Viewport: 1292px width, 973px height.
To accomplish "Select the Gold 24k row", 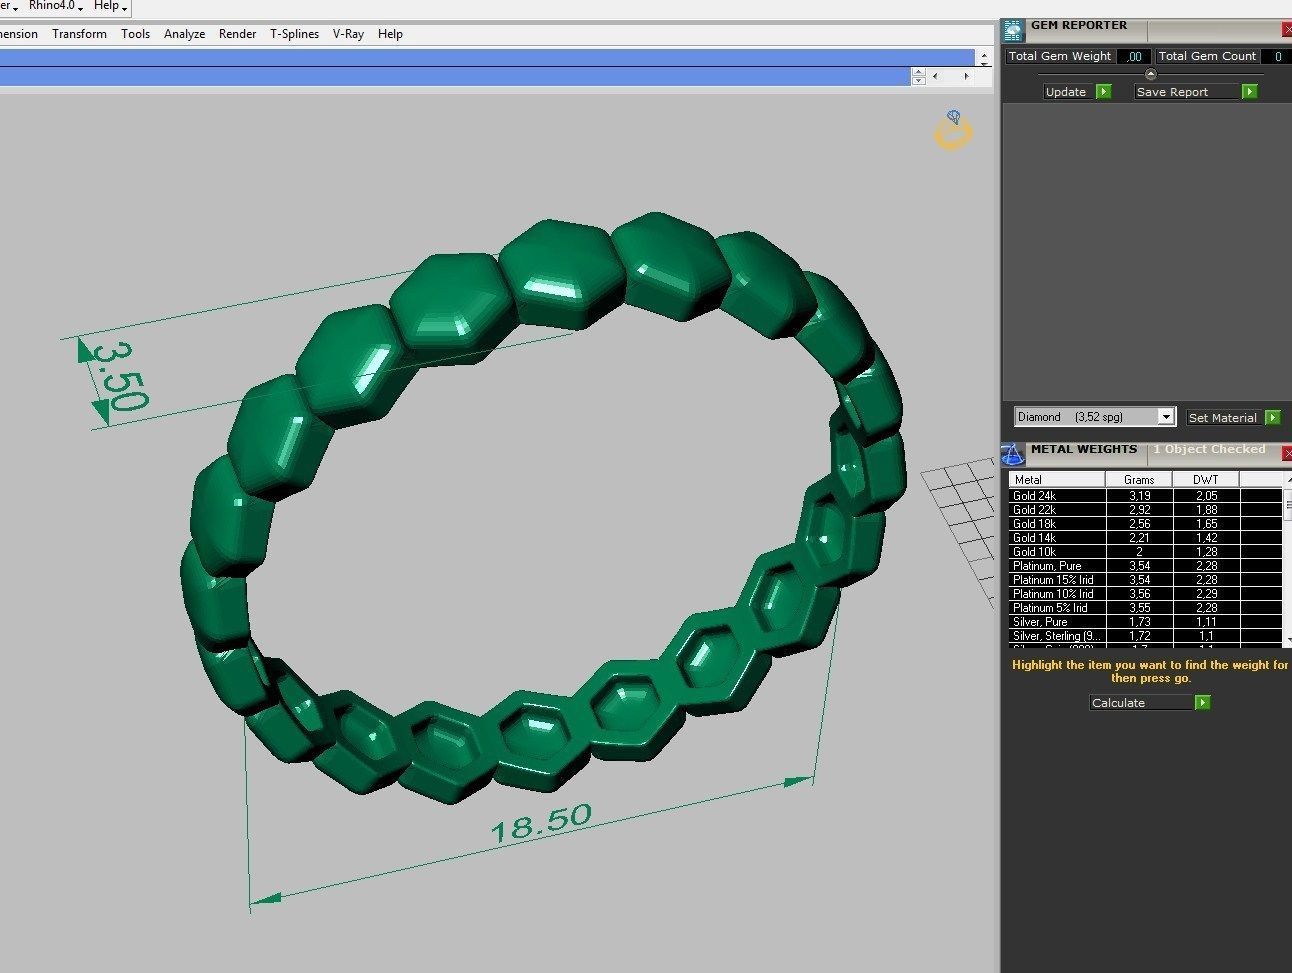I will tap(1146, 496).
